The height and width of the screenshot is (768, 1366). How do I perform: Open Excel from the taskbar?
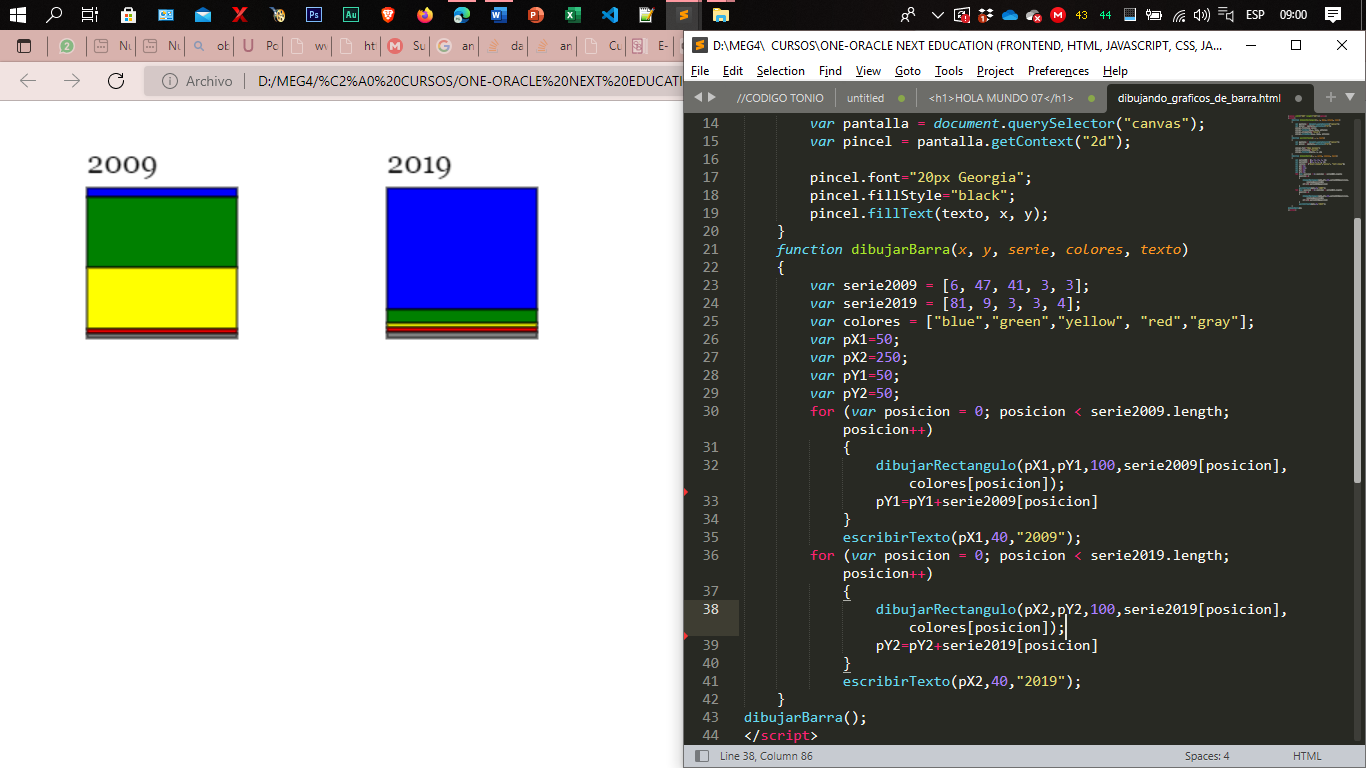572,15
